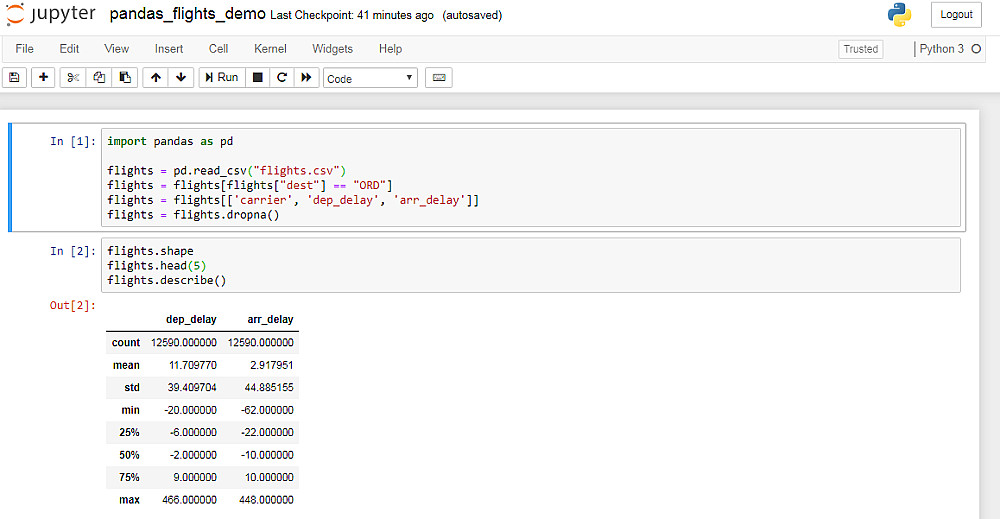Open the File menu
This screenshot has height=519, width=1000.
[x=24, y=49]
